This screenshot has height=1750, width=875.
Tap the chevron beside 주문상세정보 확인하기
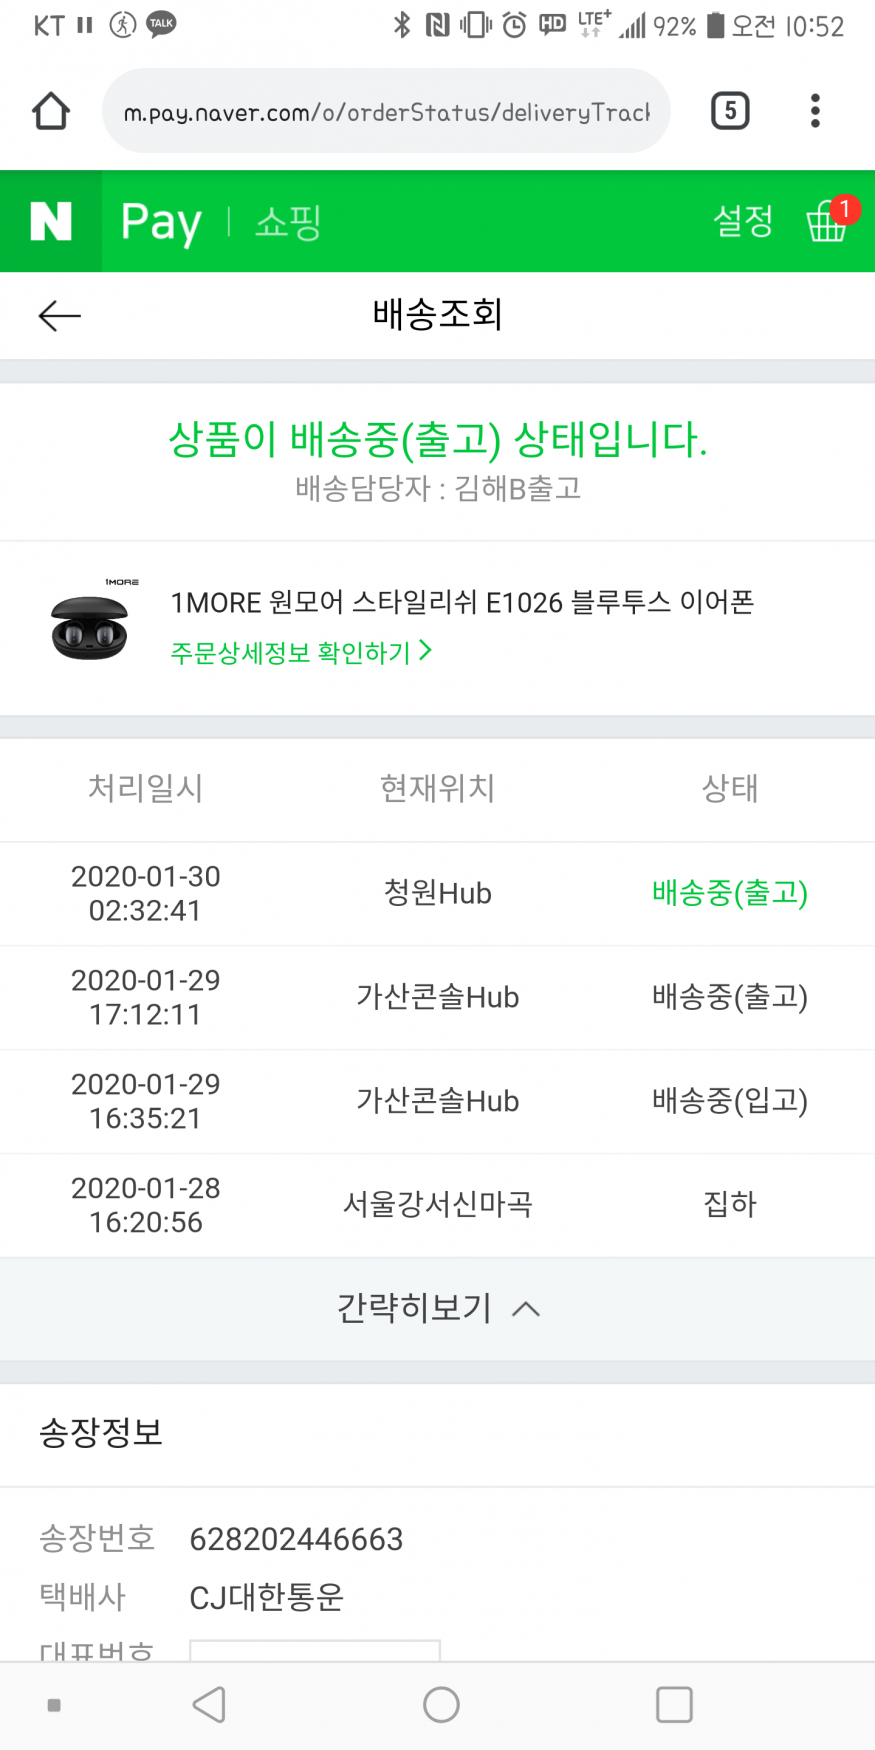click(426, 651)
